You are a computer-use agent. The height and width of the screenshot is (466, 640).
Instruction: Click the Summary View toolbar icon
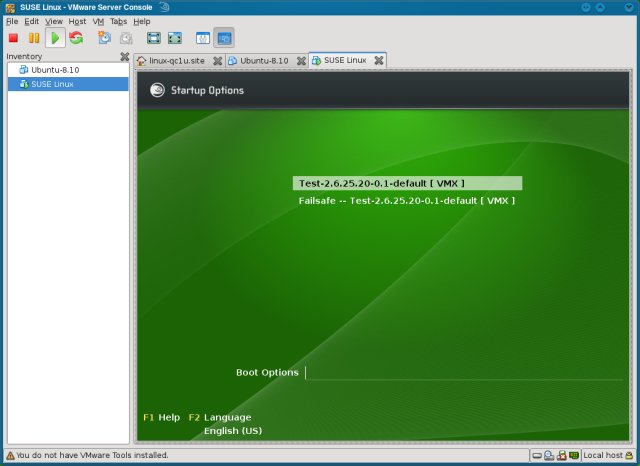[x=203, y=38]
